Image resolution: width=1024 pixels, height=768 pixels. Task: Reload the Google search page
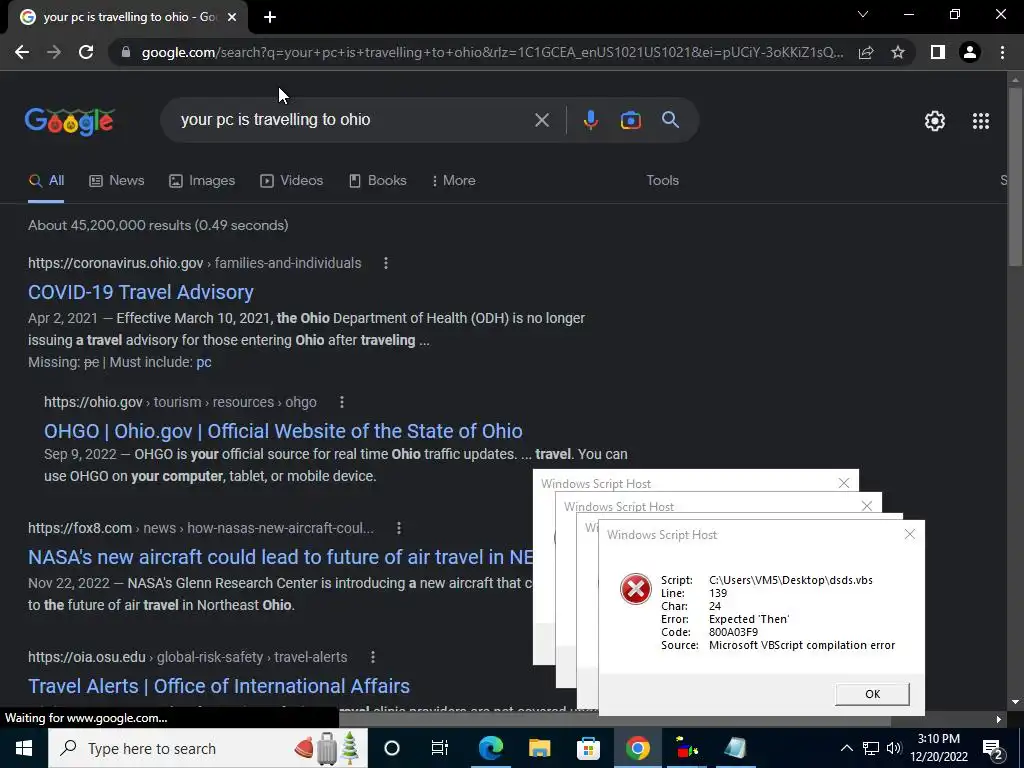[x=86, y=52]
